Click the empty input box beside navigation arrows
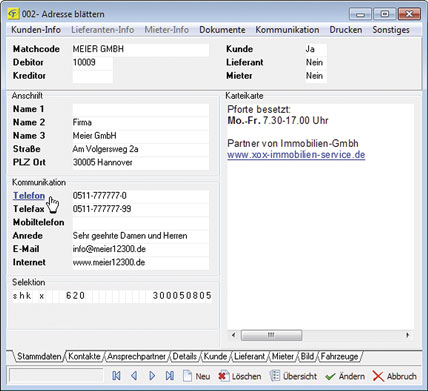The height and width of the screenshot is (391, 428). (56, 376)
